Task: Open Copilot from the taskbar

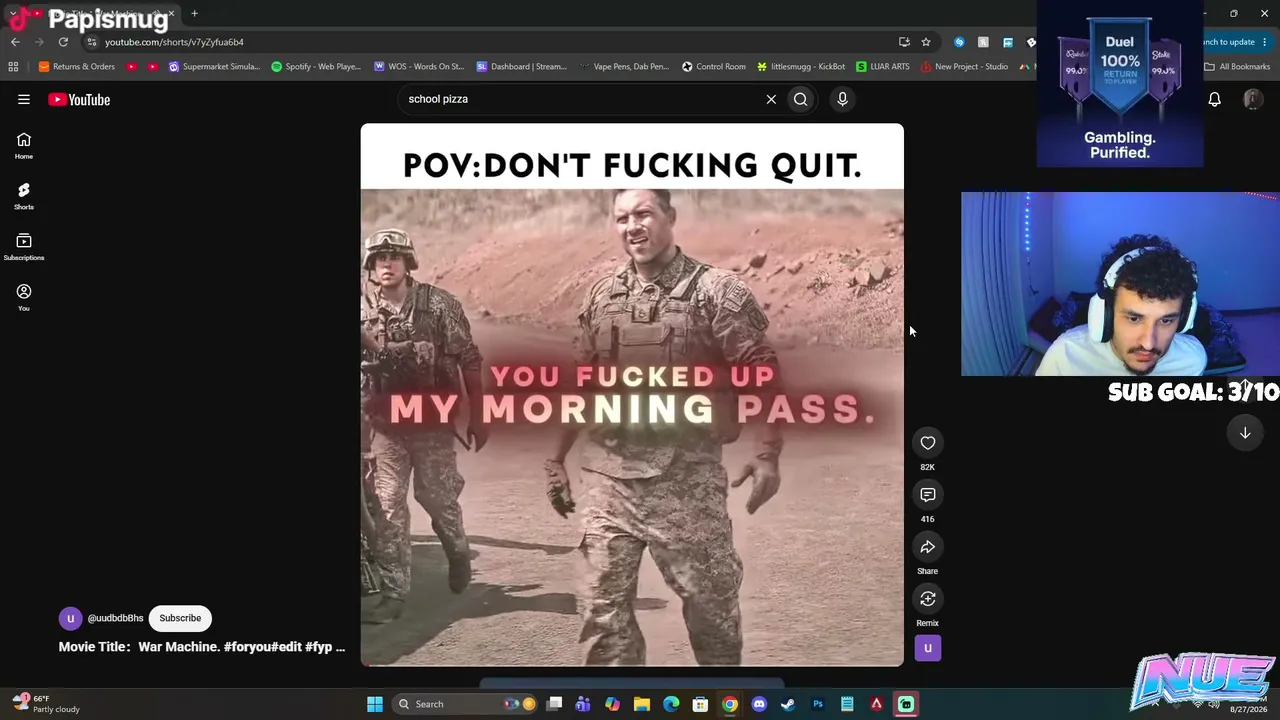Action: (612, 704)
